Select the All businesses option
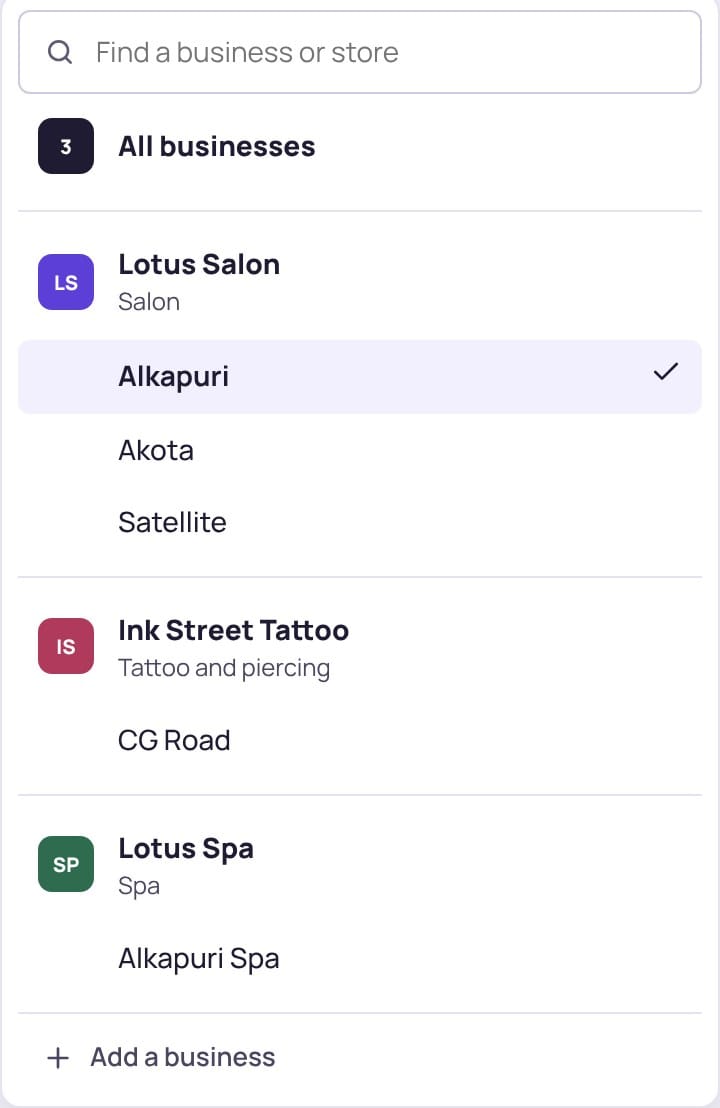Image resolution: width=720 pixels, height=1108 pixels. 360,146
